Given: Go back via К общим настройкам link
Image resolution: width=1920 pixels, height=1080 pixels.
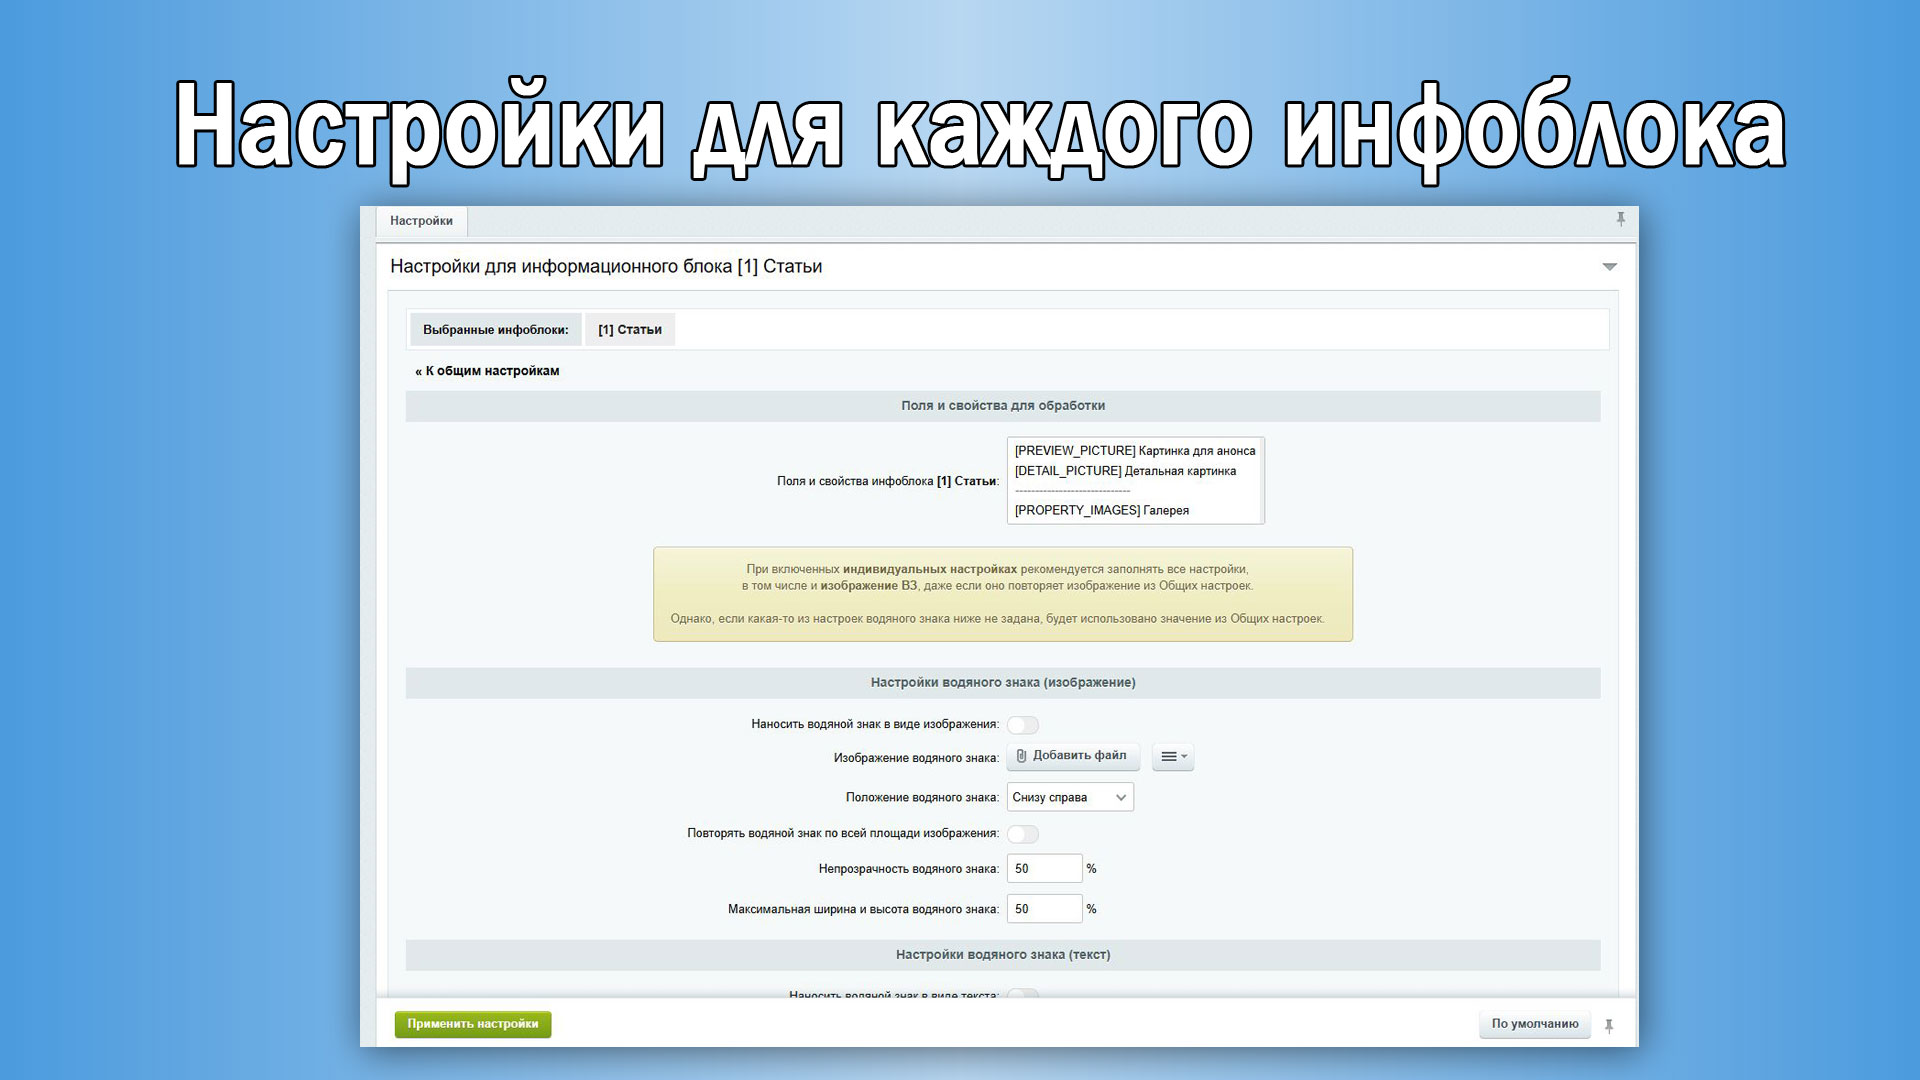Looking at the screenshot, I should [x=487, y=371].
